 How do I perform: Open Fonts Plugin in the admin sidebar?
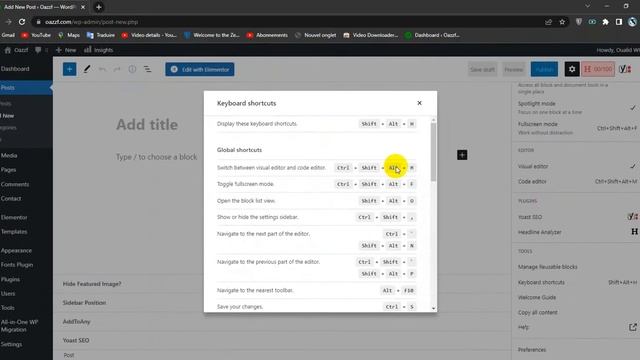(17, 264)
